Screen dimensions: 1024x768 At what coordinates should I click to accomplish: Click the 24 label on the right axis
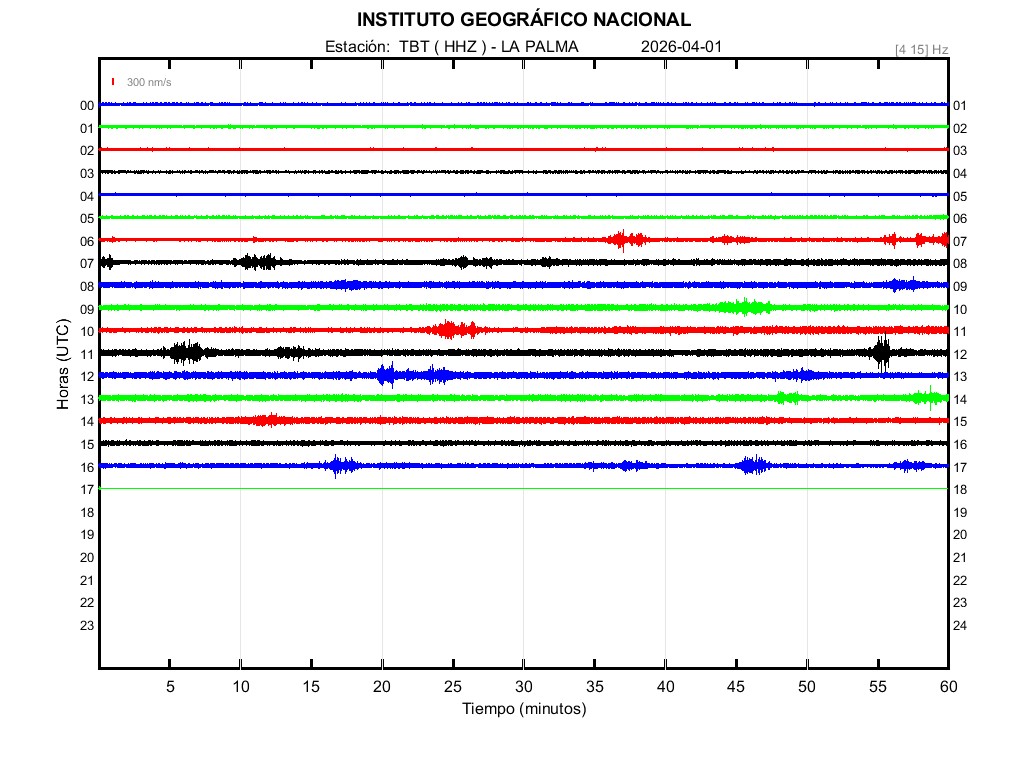[x=958, y=626]
